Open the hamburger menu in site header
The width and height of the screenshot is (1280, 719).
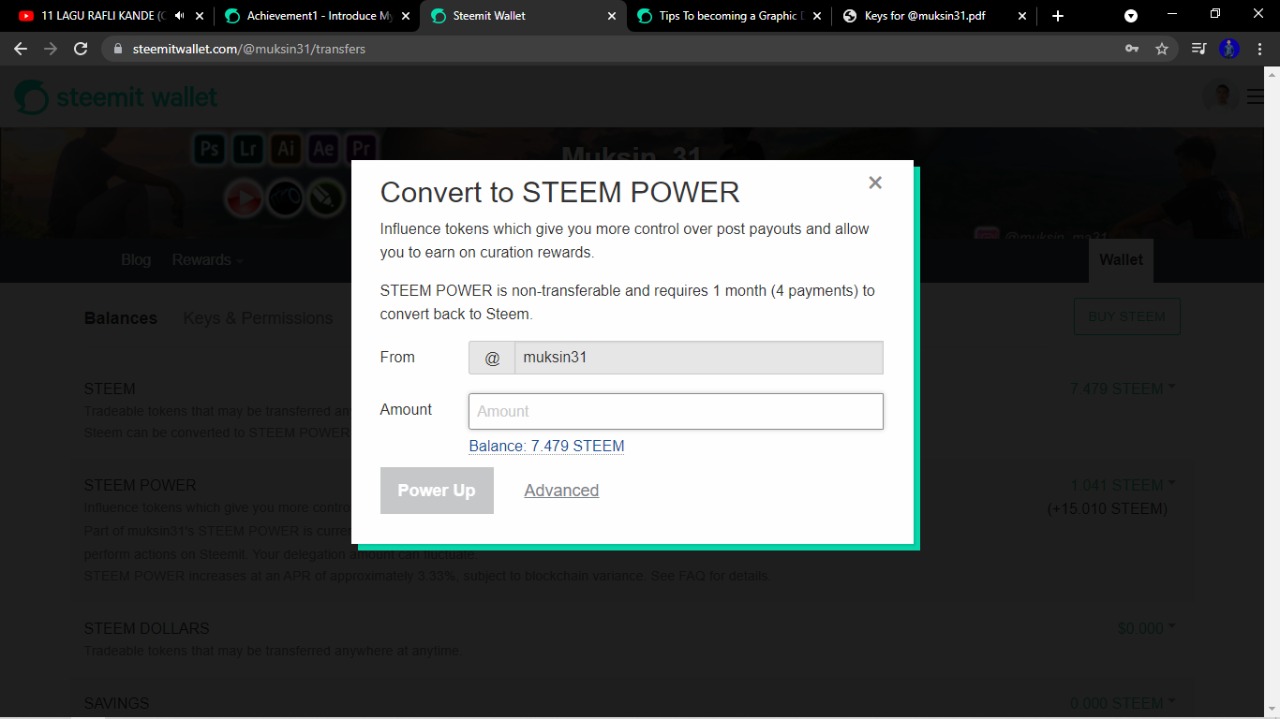(x=1255, y=97)
